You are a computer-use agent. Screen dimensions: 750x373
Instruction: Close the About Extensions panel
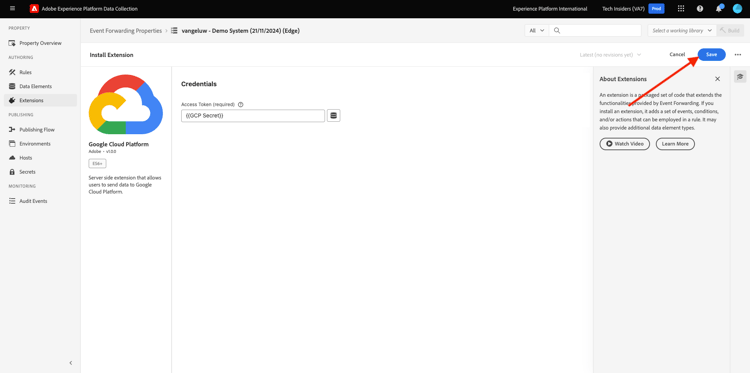click(x=717, y=79)
